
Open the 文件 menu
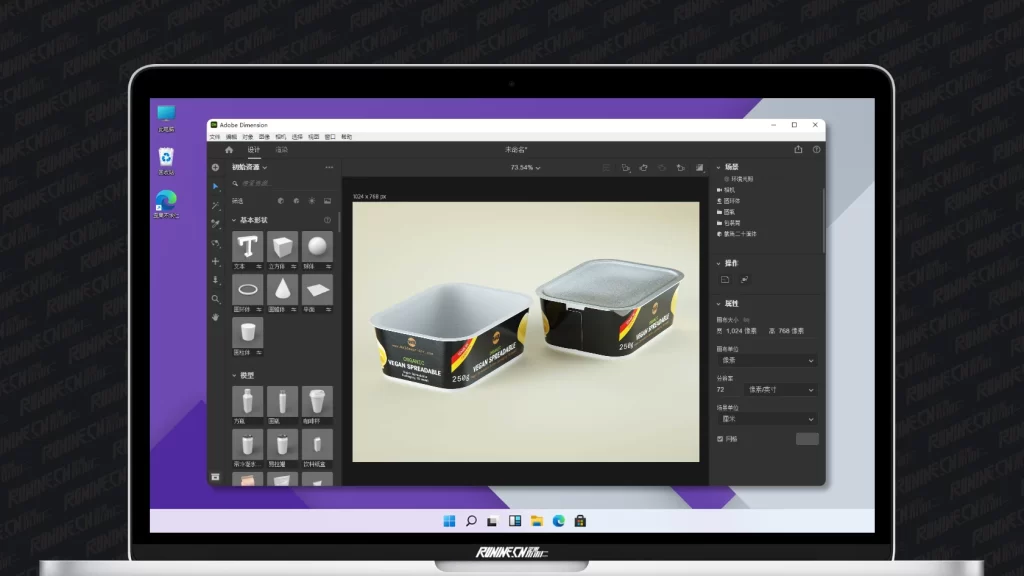coord(215,137)
